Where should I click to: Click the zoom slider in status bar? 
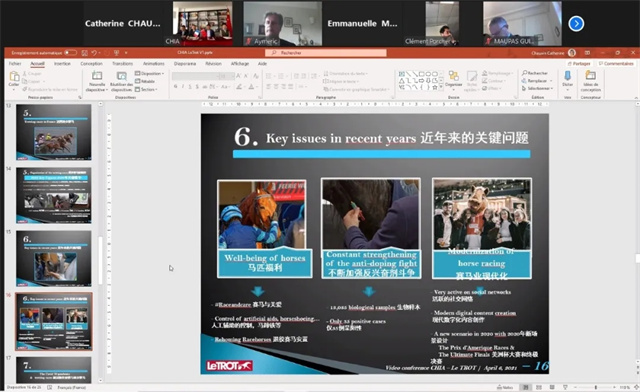coord(596,387)
